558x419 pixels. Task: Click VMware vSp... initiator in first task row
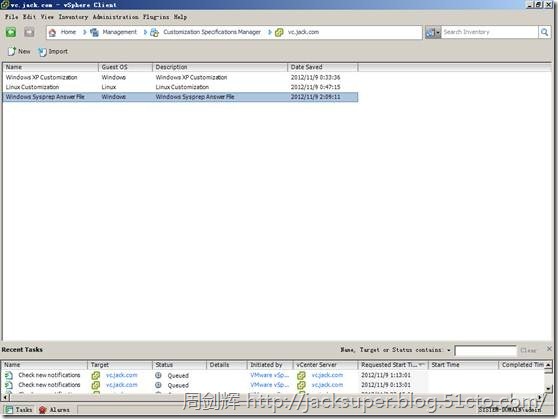point(269,375)
